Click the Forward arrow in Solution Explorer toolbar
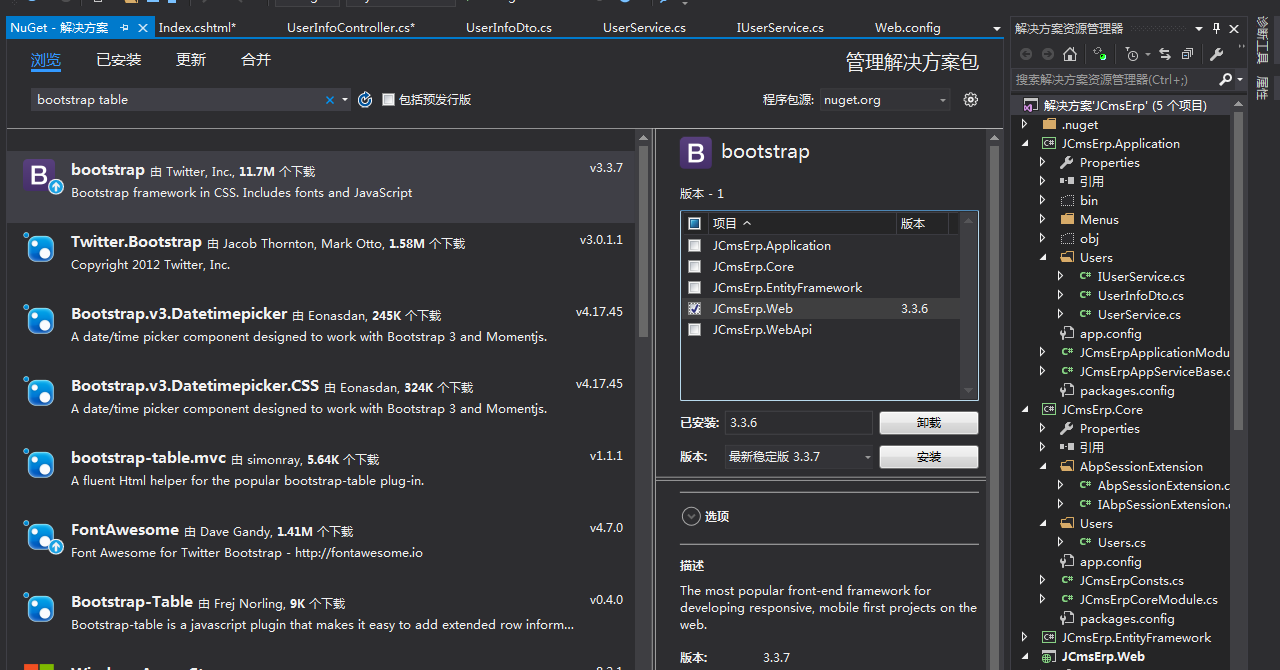Screen dimensions: 1280x670 pyautogui.click(x=1048, y=54)
